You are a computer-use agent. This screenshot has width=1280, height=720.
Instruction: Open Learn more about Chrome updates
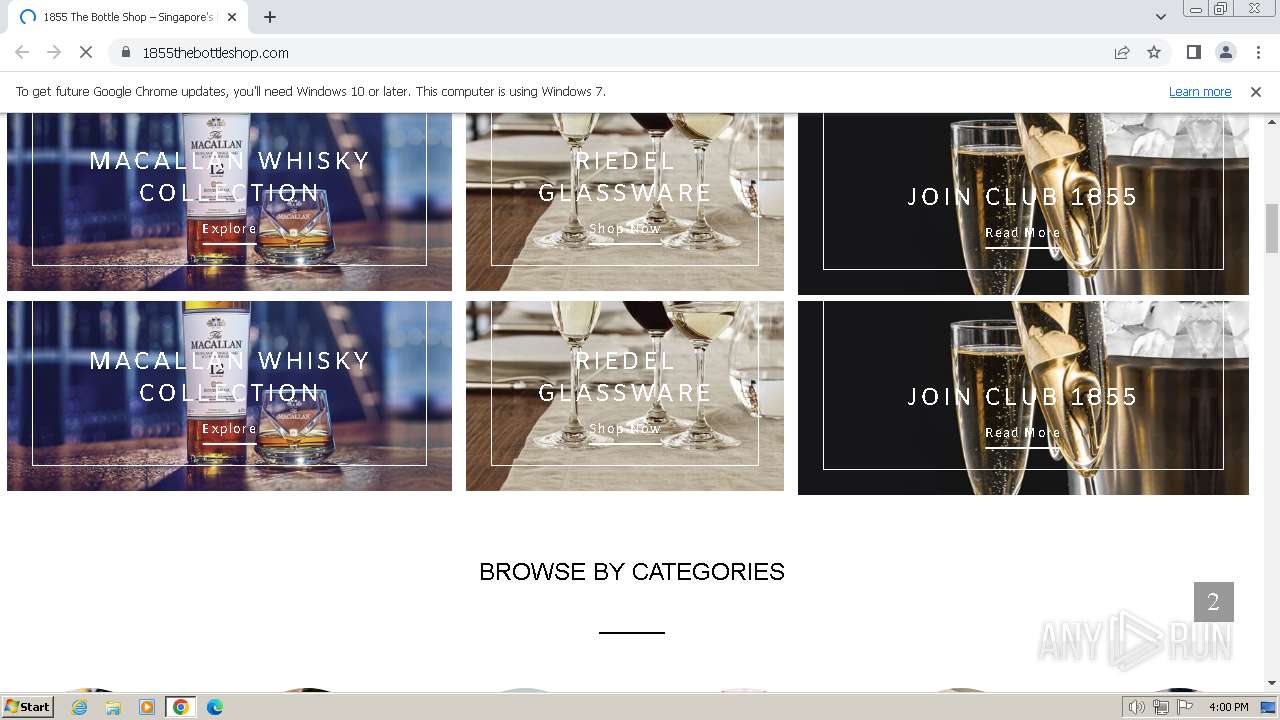1200,91
